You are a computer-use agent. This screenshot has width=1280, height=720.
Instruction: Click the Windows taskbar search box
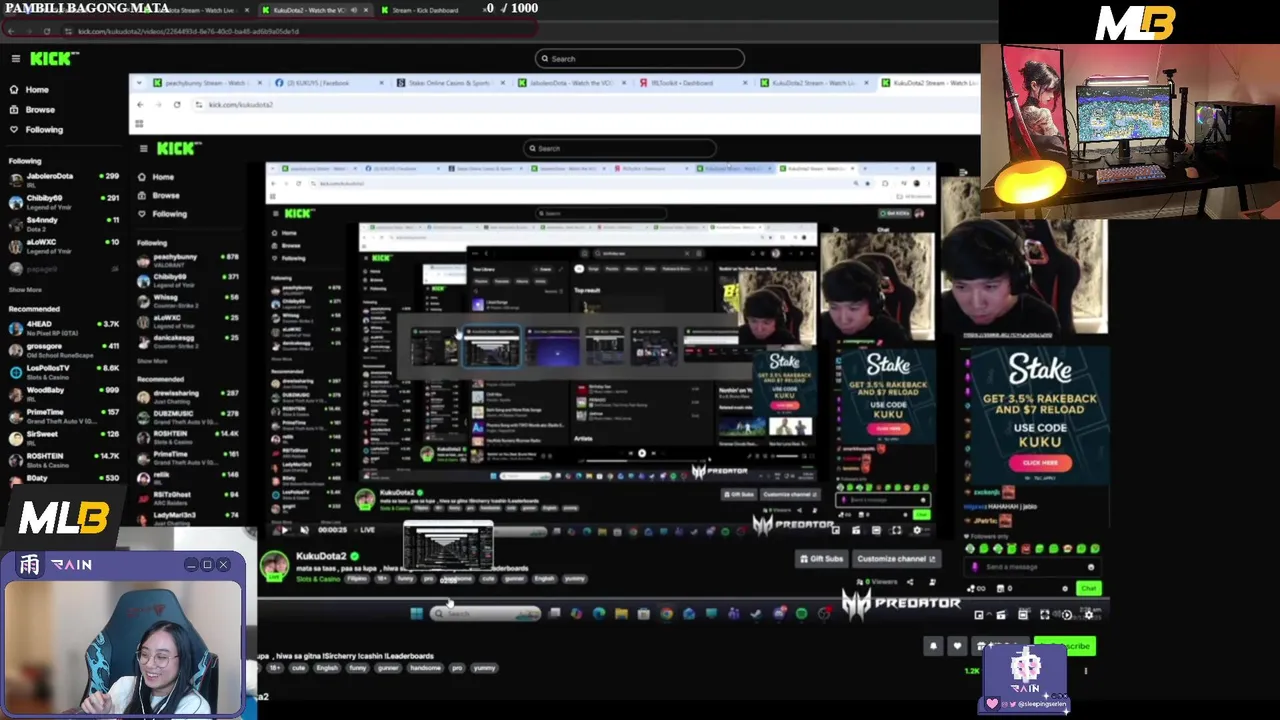[486, 614]
